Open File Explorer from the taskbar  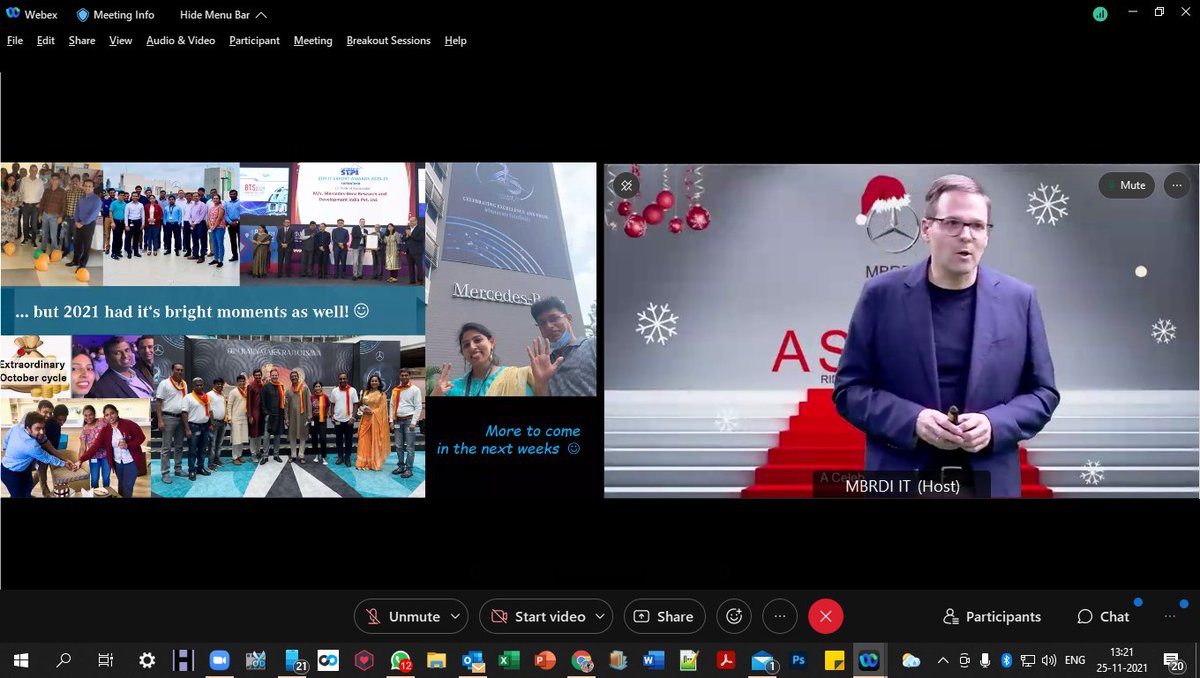[436, 660]
